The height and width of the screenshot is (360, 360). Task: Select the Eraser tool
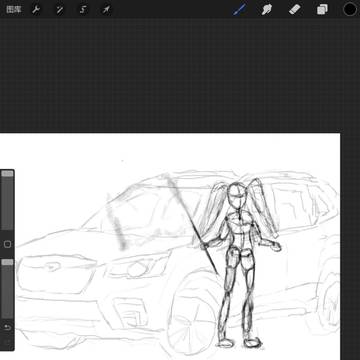pyautogui.click(x=294, y=9)
